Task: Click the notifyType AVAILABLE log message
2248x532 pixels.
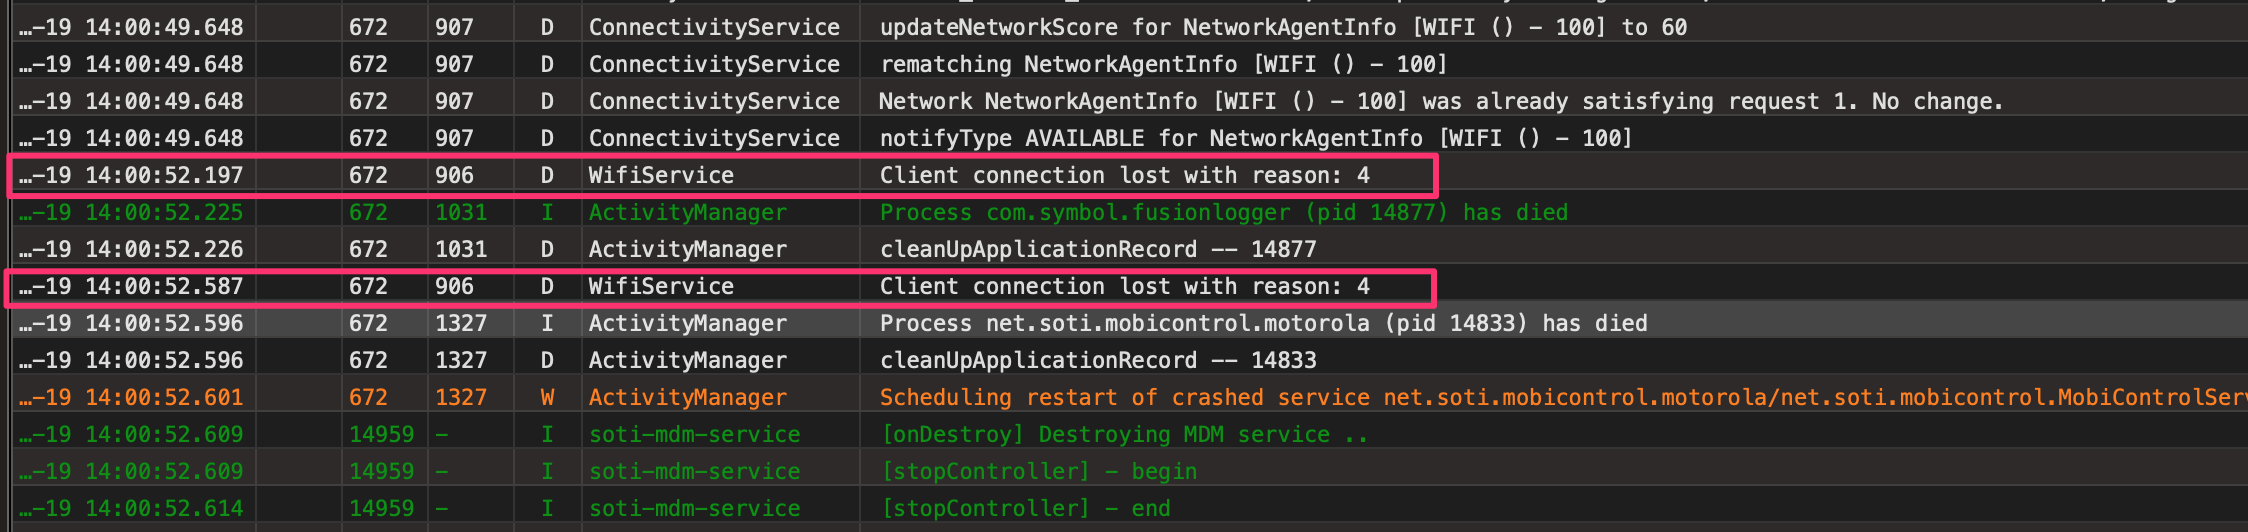Action: pyautogui.click(x=1255, y=138)
